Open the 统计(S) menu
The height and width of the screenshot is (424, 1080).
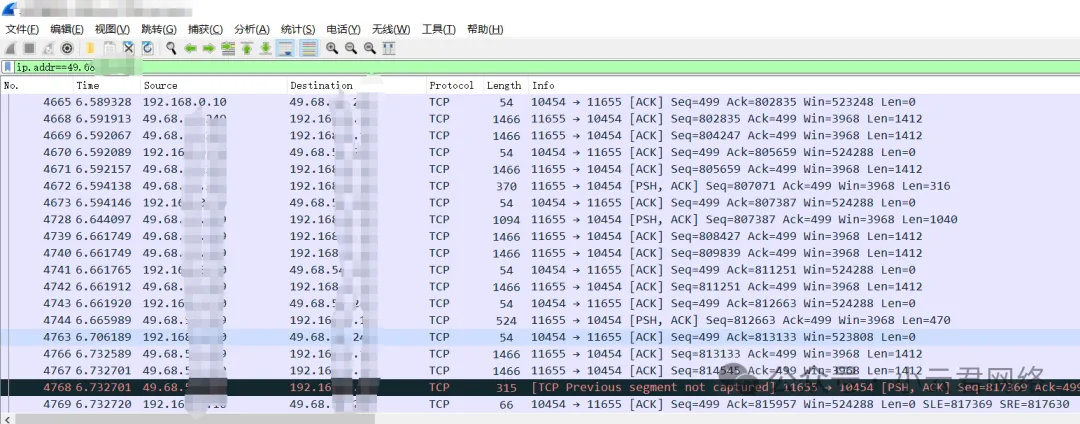(x=297, y=29)
